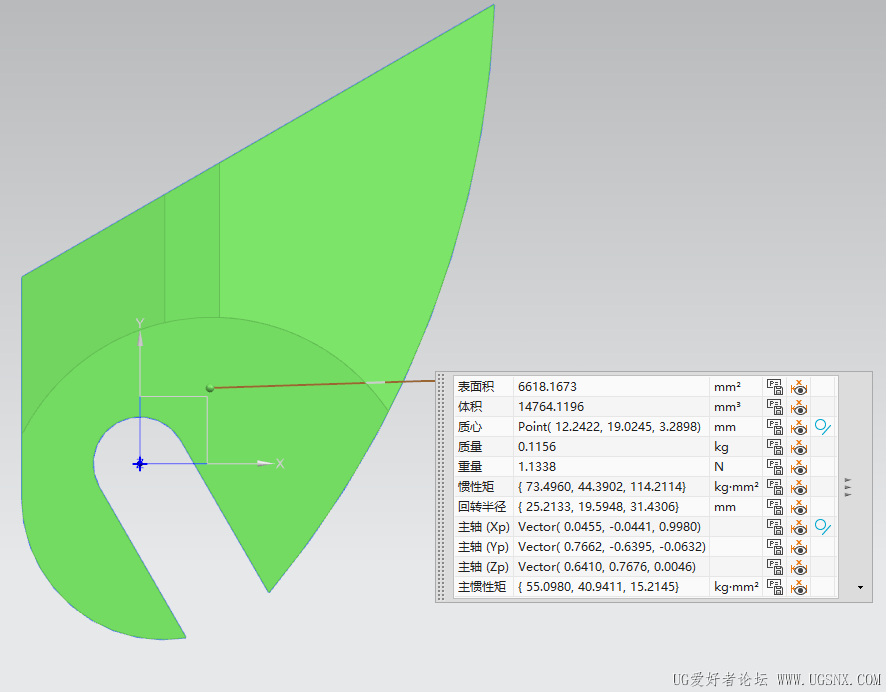
Task: Click the save-to-expression icon in 主惯性矩 row
Action: point(774,587)
